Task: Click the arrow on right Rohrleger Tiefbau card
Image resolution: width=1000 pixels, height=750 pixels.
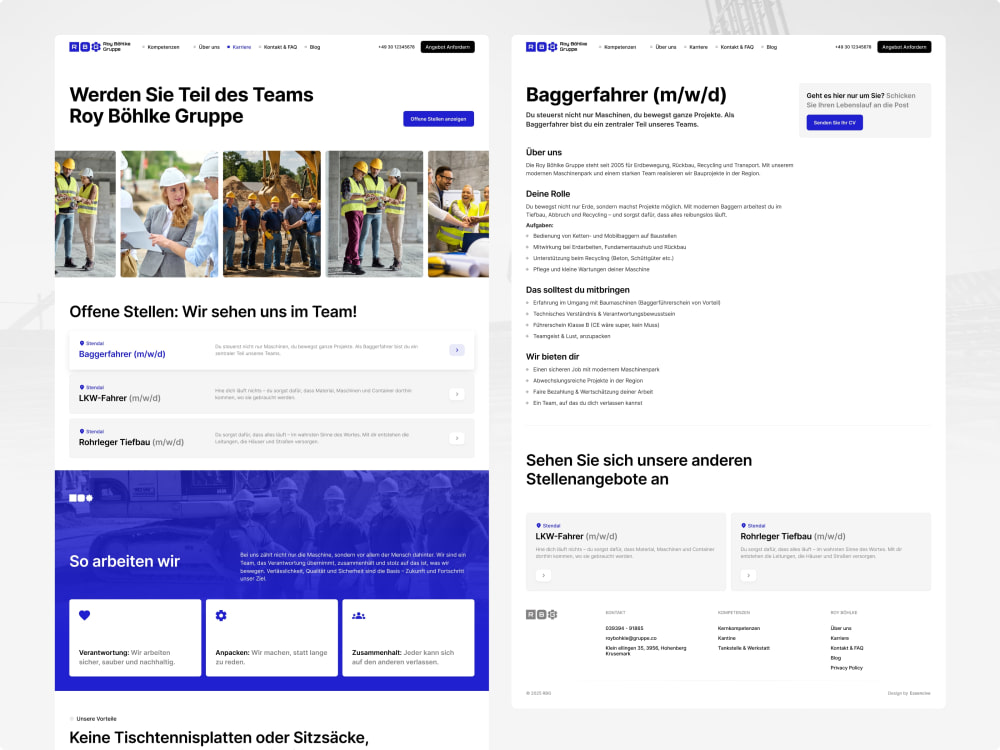Action: tap(748, 575)
